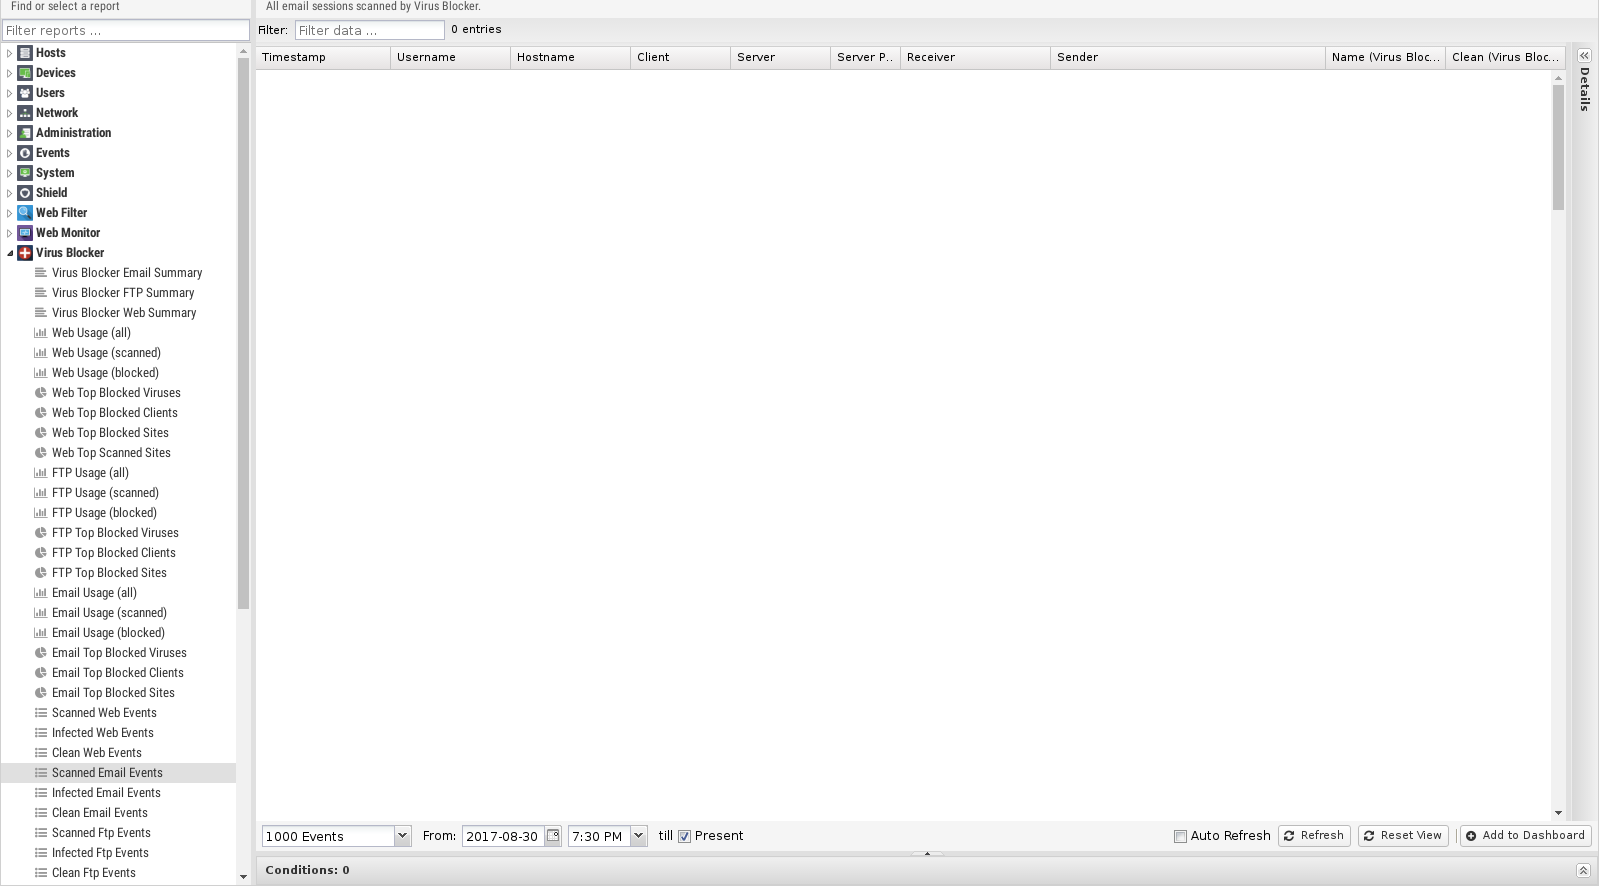Viewport: 1599px width, 886px height.
Task: Open the Virus Blocker Web Summary report
Action: (x=124, y=313)
